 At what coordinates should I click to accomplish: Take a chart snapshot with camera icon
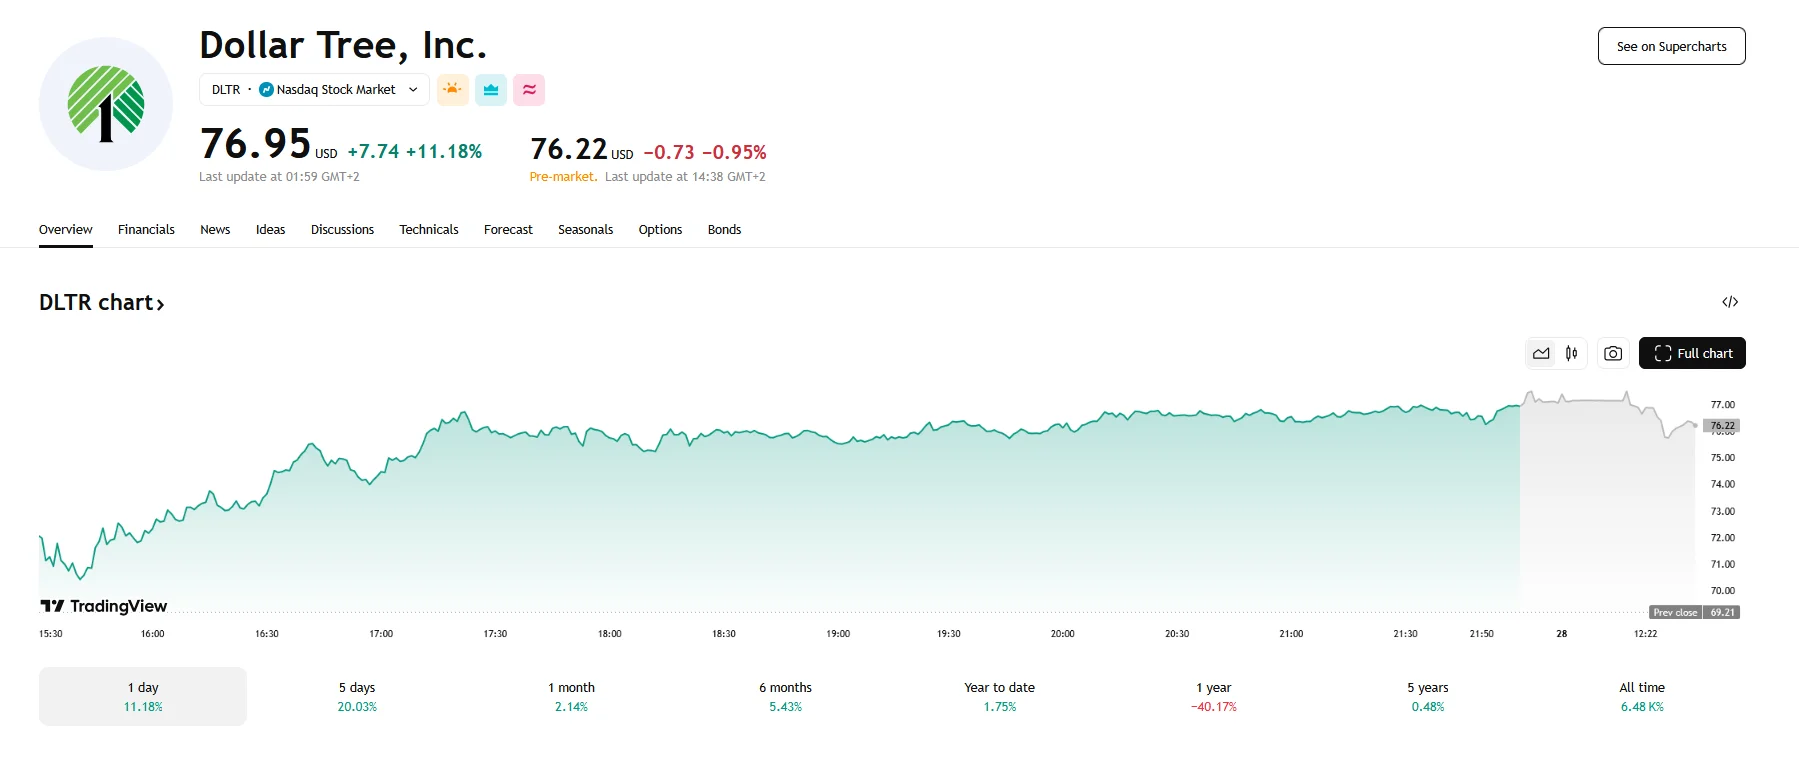click(x=1612, y=353)
